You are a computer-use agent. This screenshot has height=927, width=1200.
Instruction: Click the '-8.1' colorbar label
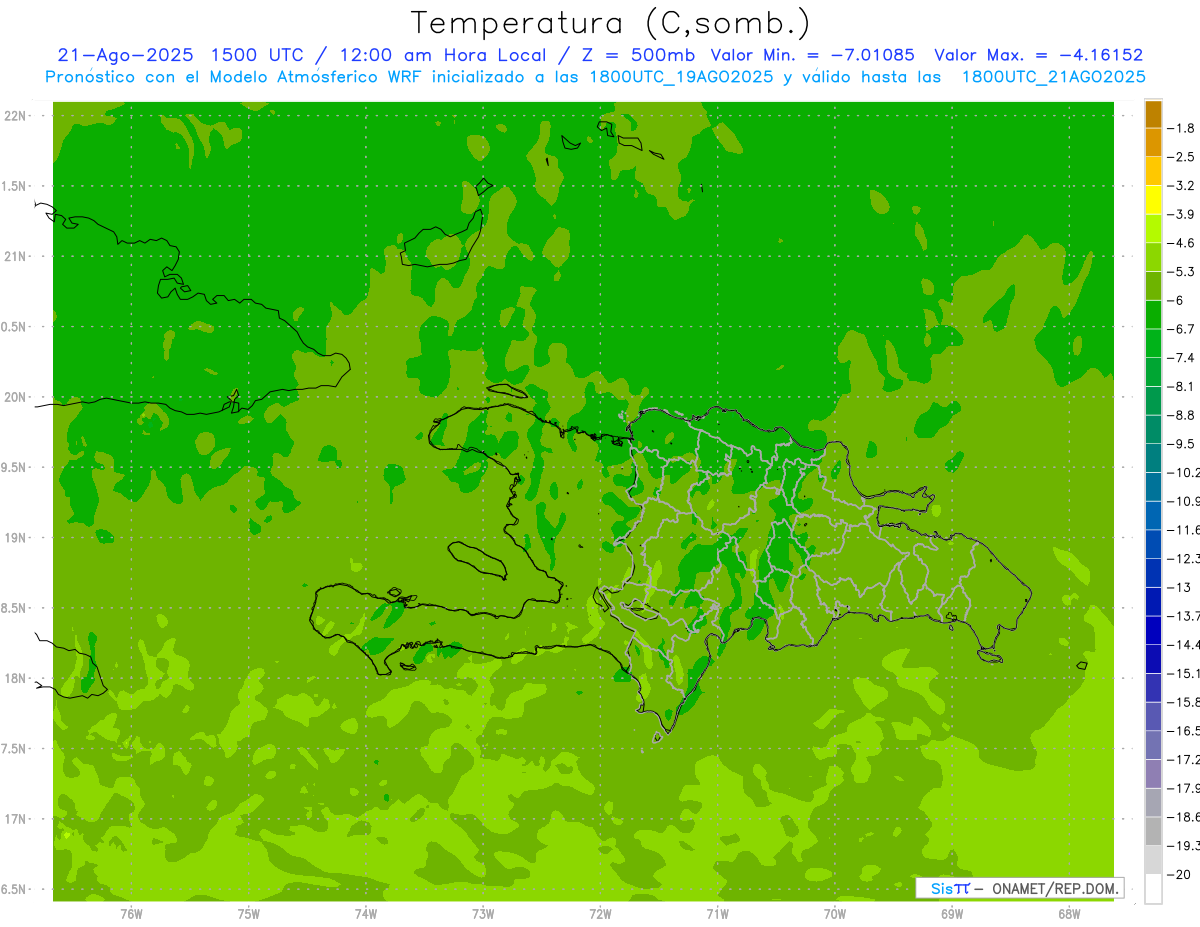coord(1181,387)
